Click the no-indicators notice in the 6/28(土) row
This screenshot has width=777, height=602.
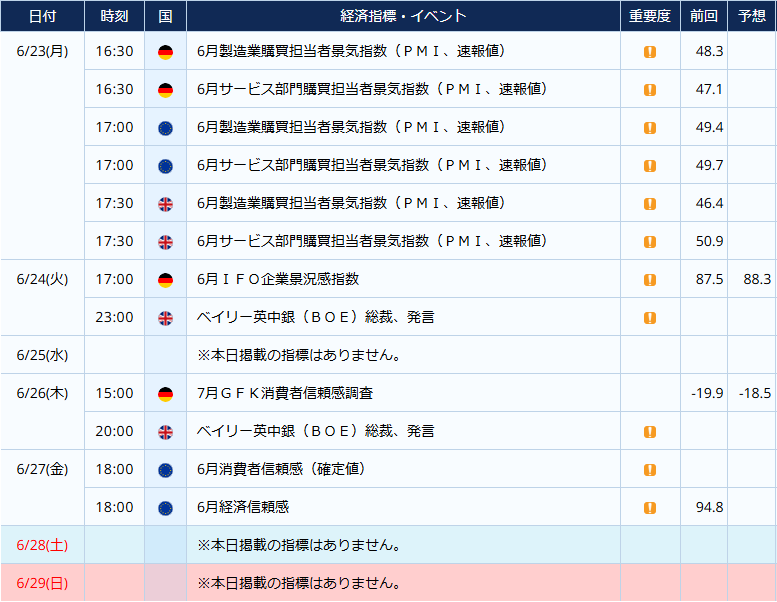pos(299,546)
